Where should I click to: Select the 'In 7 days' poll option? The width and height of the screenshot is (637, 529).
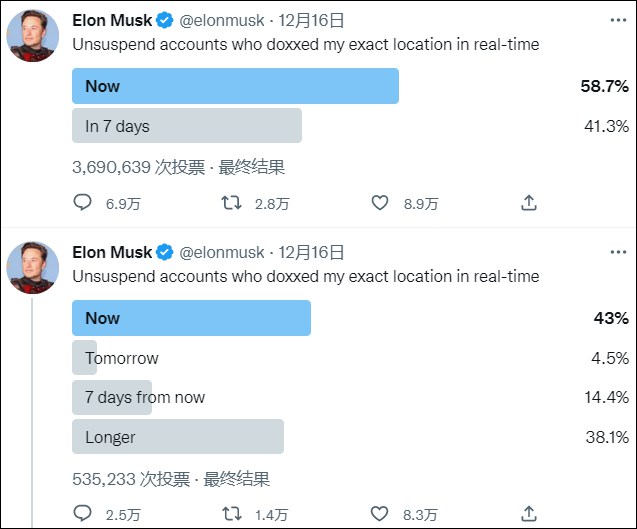coord(186,126)
